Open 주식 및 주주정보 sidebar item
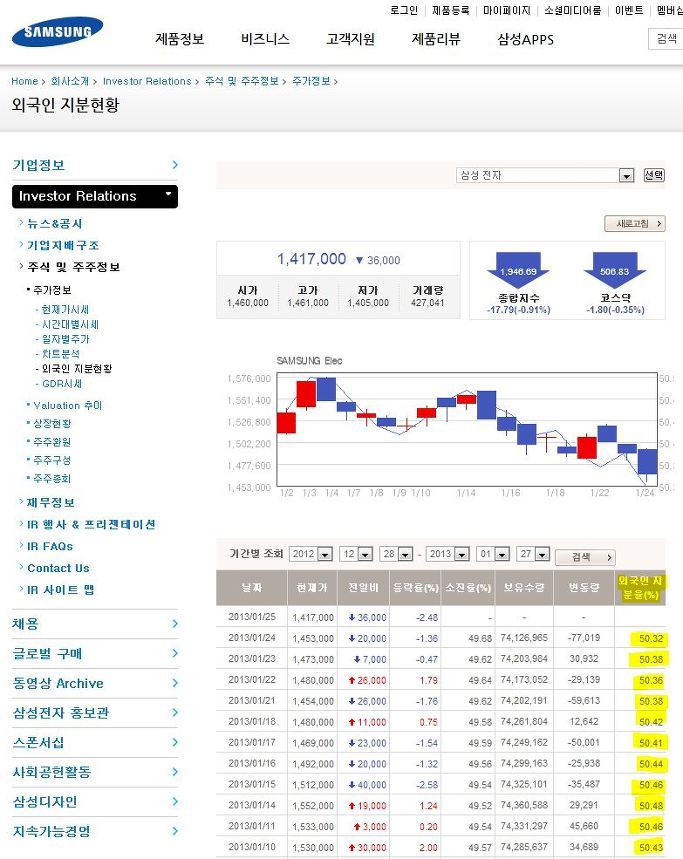Image resolution: width=683 pixels, height=859 pixels. (x=73, y=267)
